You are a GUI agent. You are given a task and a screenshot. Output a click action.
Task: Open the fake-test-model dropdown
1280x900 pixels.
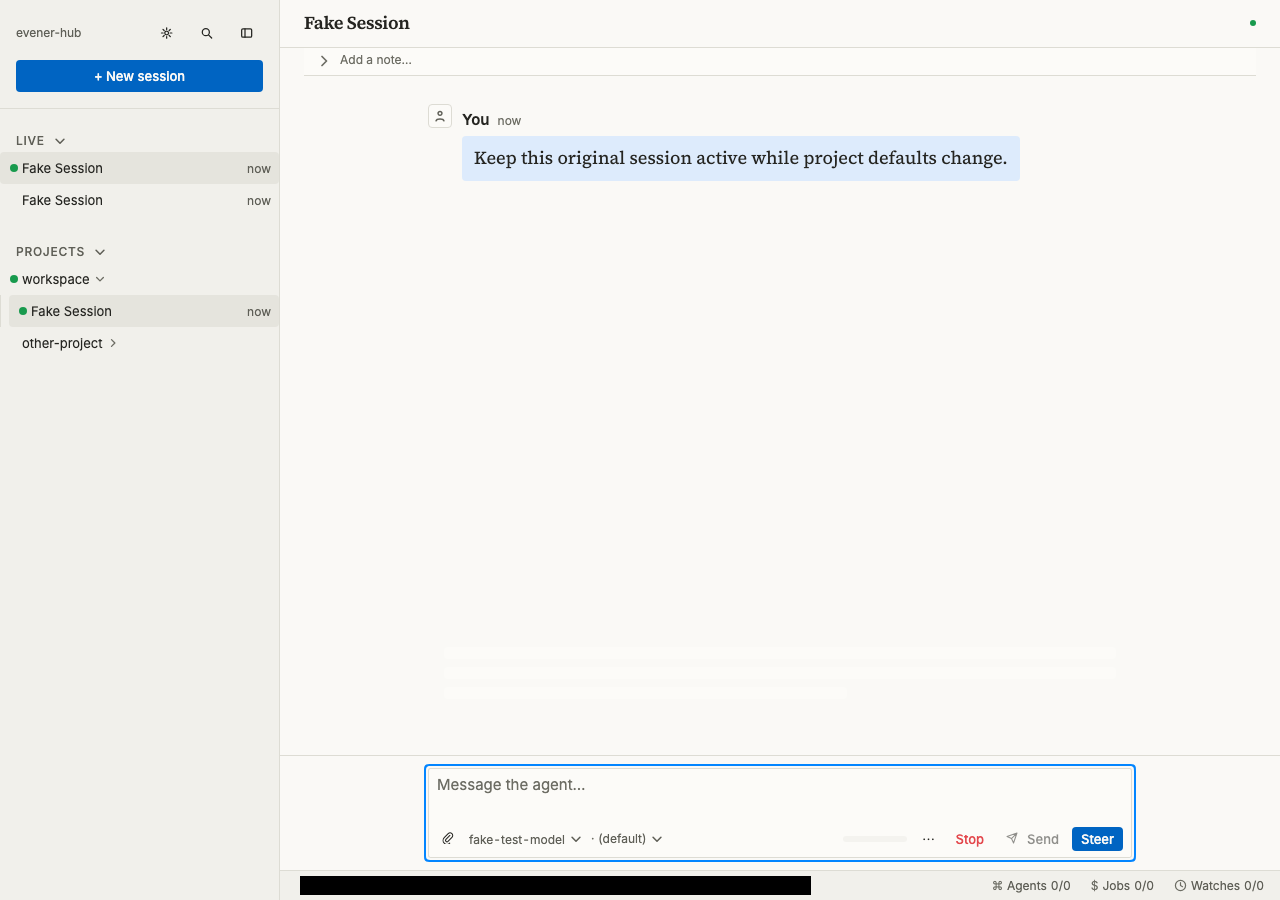click(x=525, y=839)
